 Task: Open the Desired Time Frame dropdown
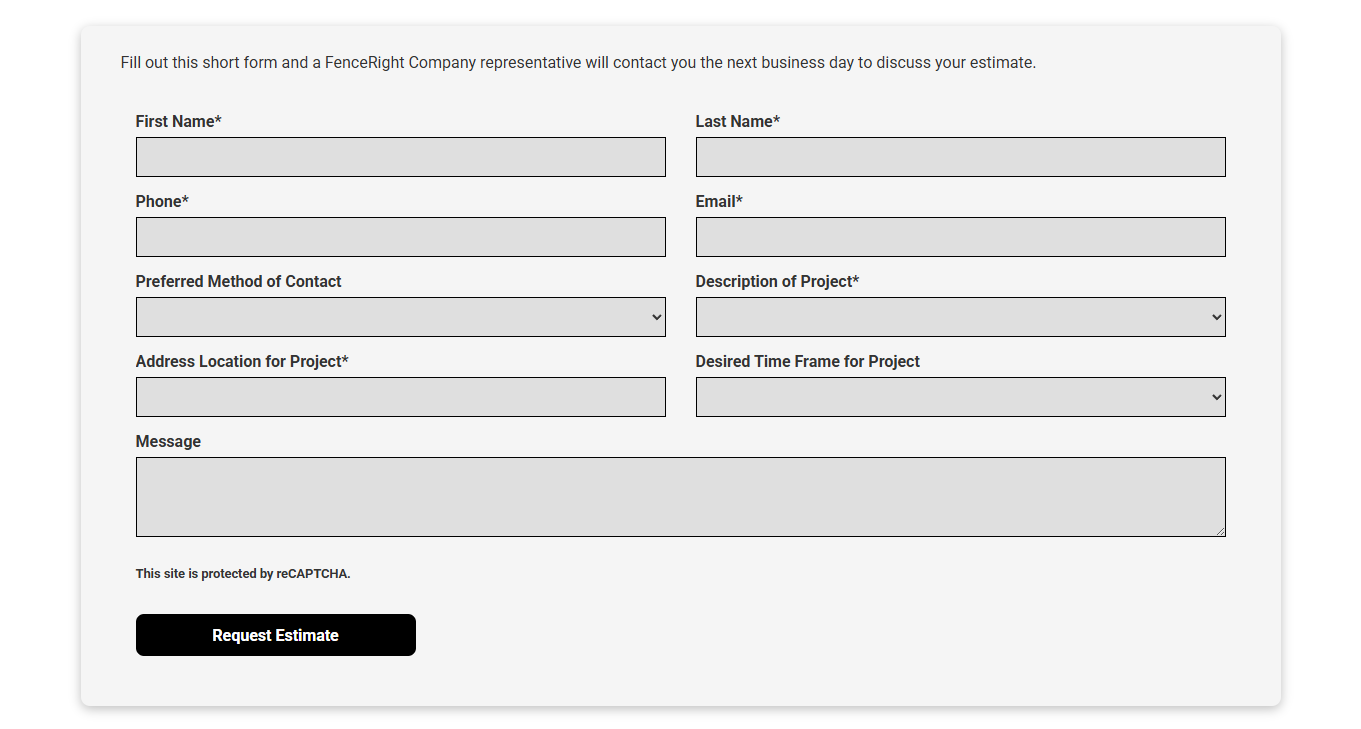tap(960, 397)
